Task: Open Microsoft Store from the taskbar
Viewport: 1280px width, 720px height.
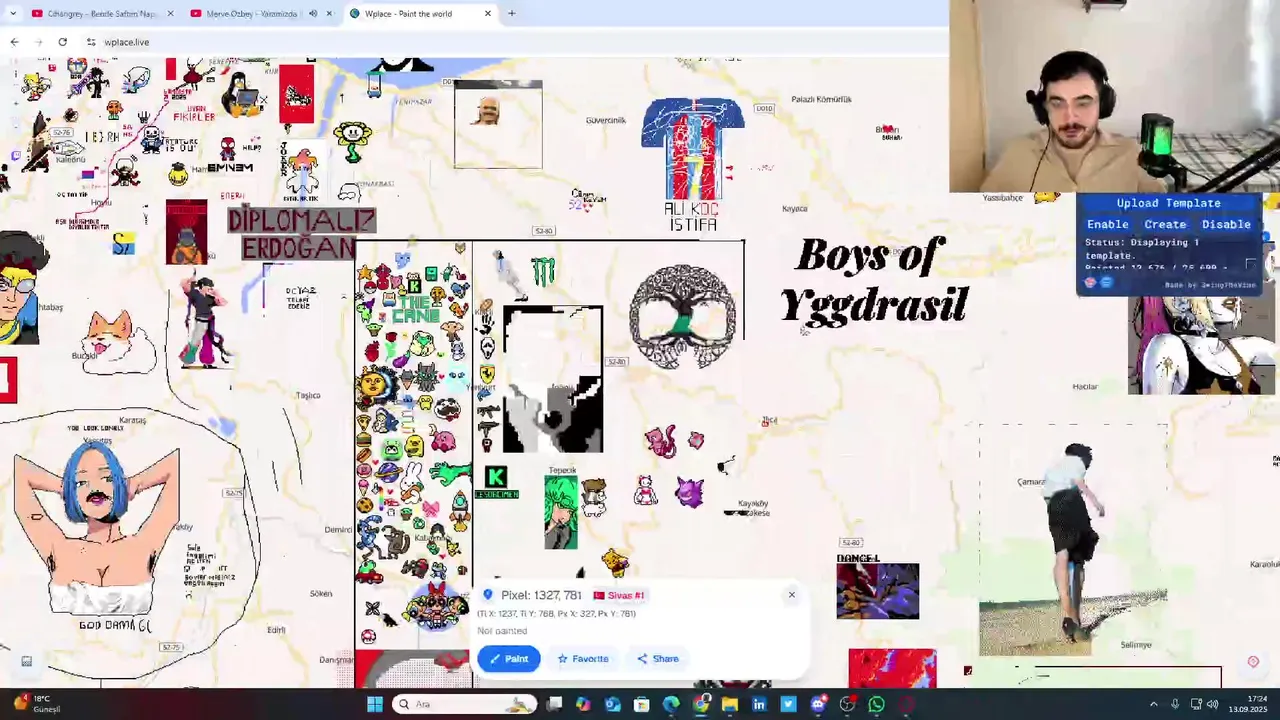Action: pos(642,705)
